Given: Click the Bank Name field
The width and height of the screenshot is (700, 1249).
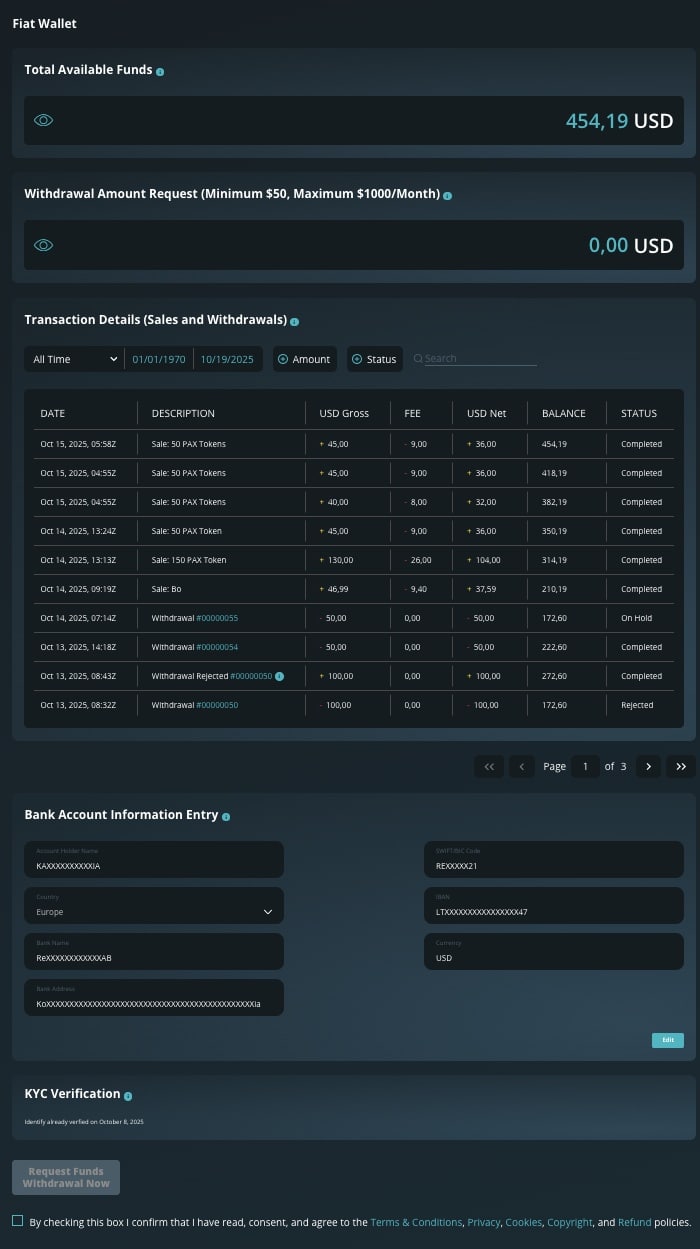Looking at the screenshot, I should pyautogui.click(x=154, y=952).
